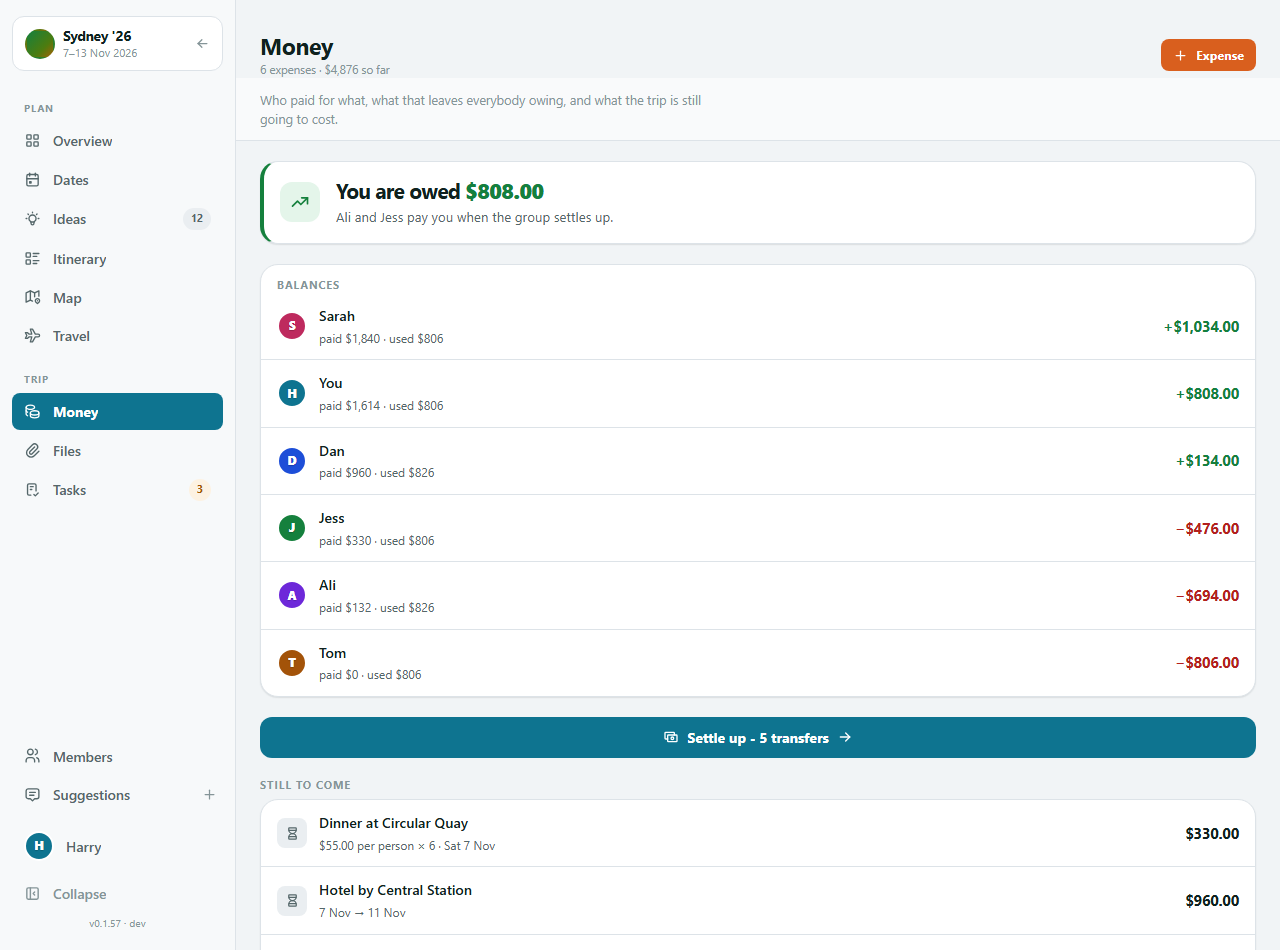Open the Hotel by Central Station expense
1280x950 pixels.
click(757, 900)
